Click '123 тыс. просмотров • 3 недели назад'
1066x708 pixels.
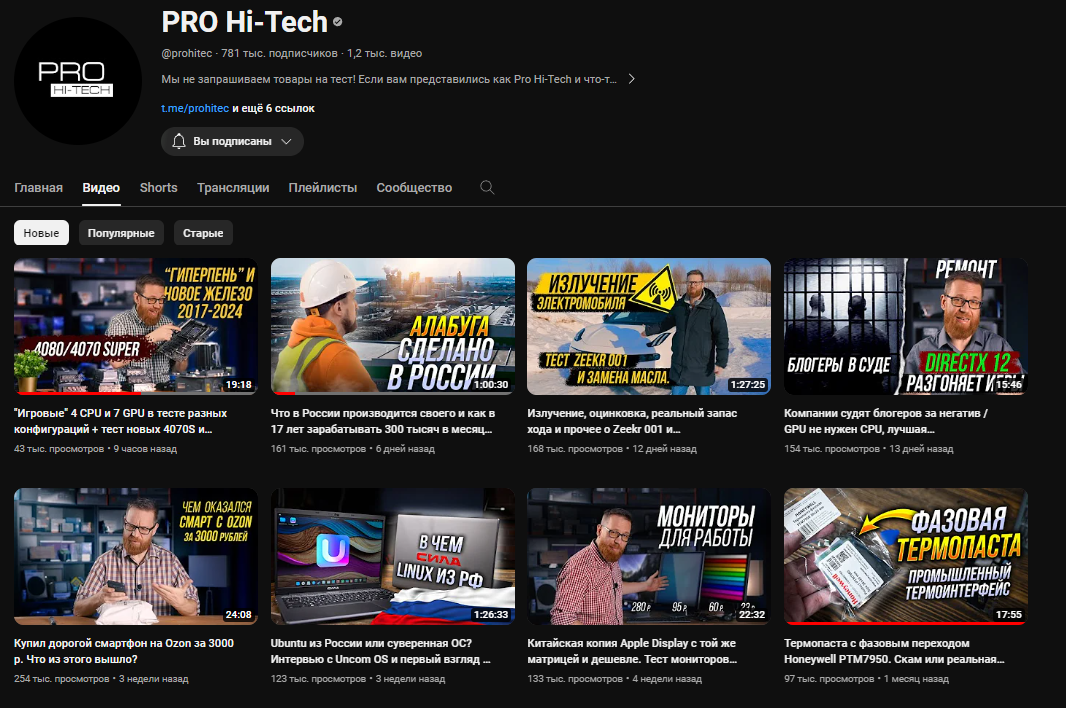358,679
